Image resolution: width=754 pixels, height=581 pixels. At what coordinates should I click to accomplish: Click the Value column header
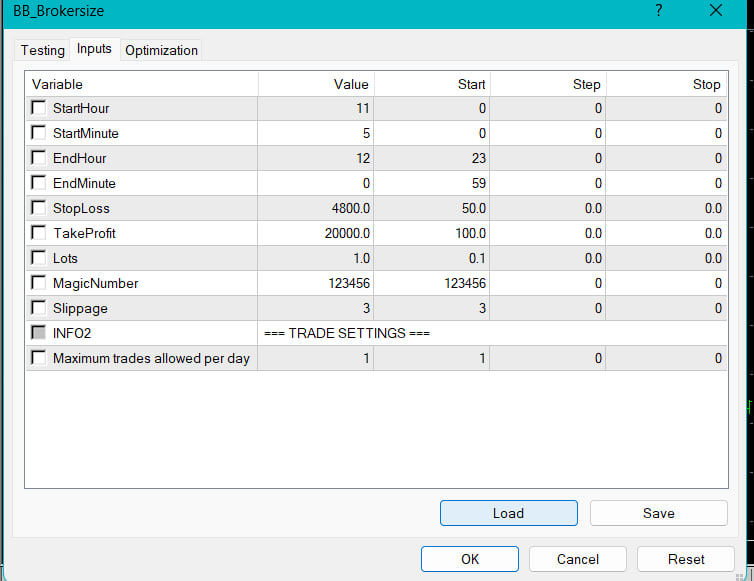click(x=316, y=84)
